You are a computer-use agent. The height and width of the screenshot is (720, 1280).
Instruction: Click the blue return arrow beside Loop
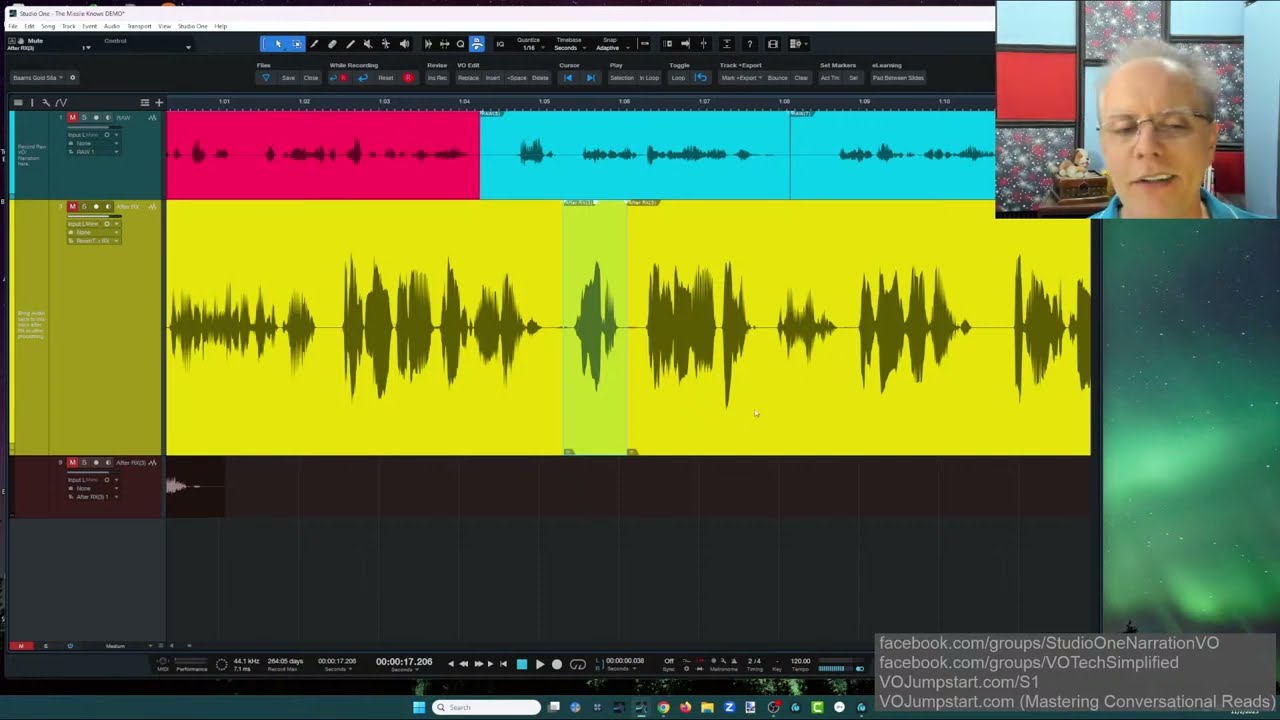[701, 78]
